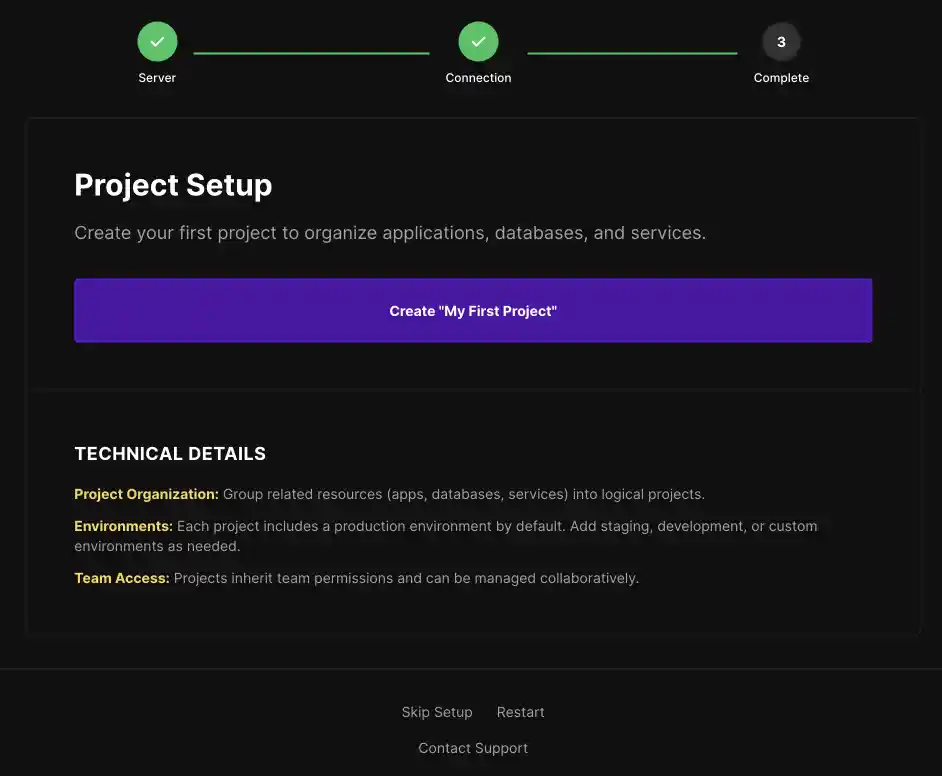Click the Server step label
Viewport: 942px width, 776px height.
coord(157,77)
